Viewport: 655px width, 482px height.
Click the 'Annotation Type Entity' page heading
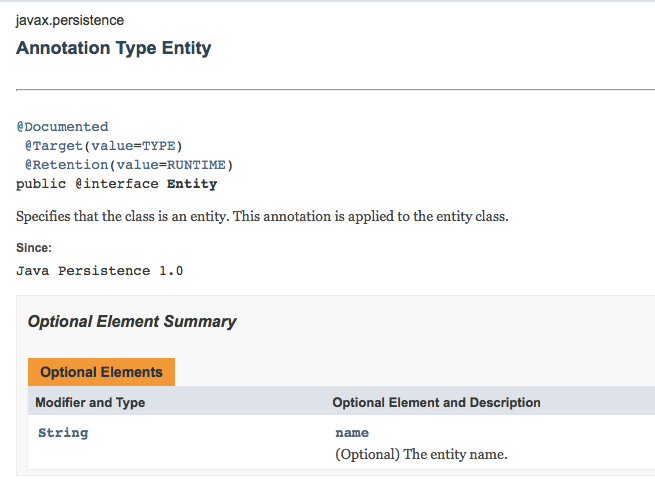(114, 48)
